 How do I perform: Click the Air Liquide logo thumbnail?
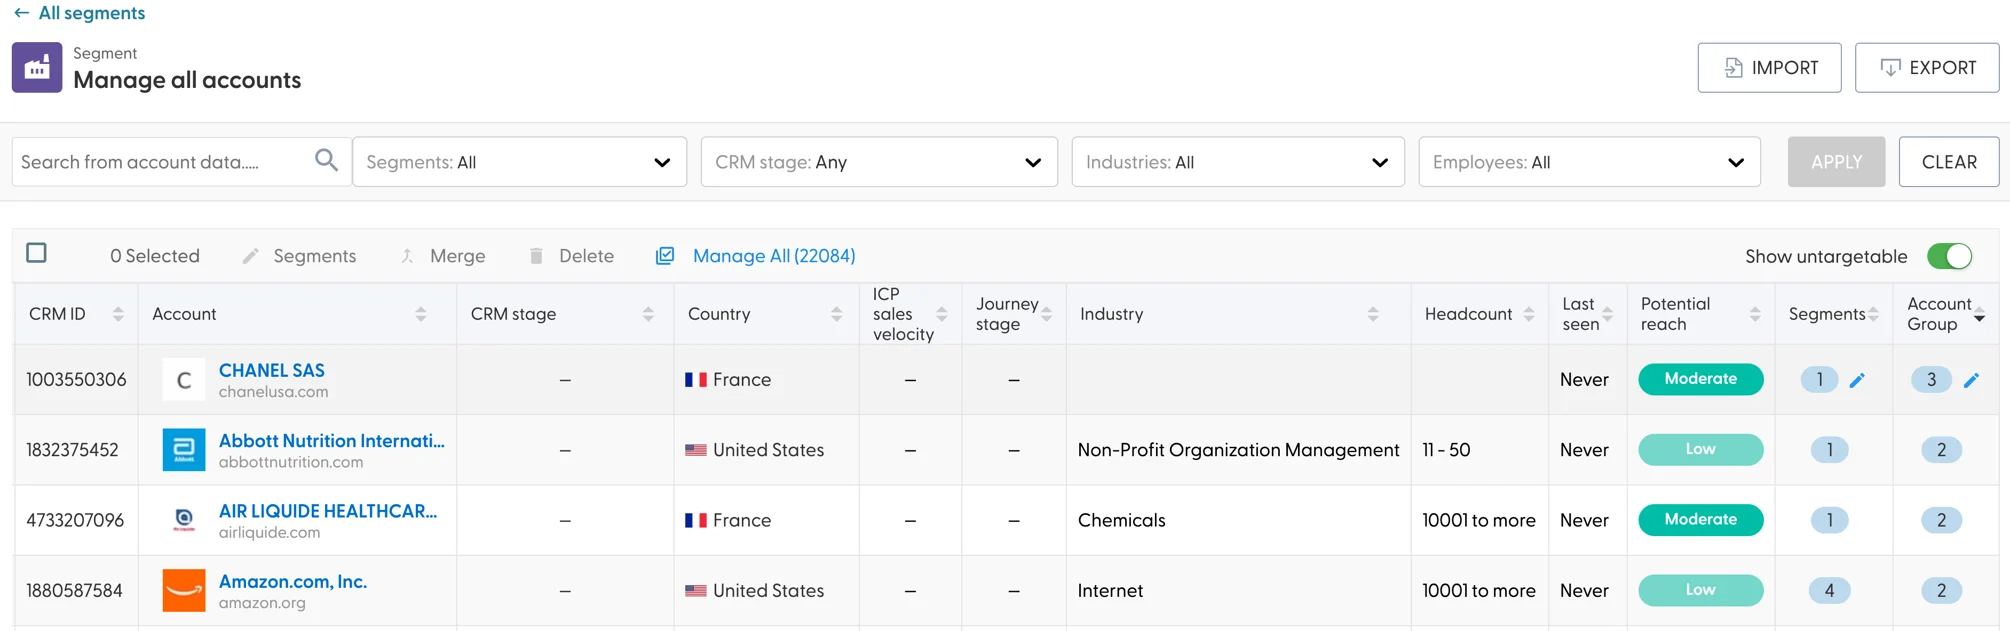[184, 520]
